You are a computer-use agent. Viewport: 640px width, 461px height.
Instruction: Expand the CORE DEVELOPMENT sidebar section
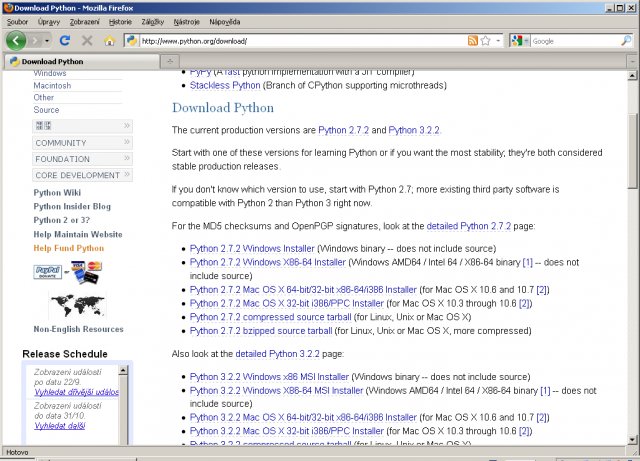(x=82, y=175)
